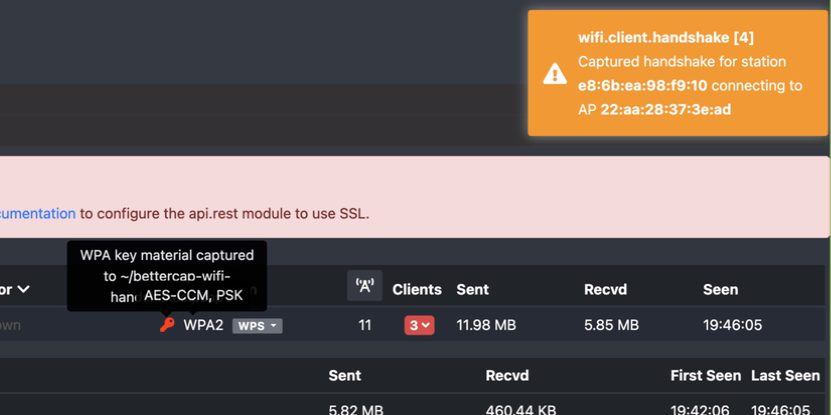Sort clients table by First Seen
The image size is (831, 415).
click(706, 375)
